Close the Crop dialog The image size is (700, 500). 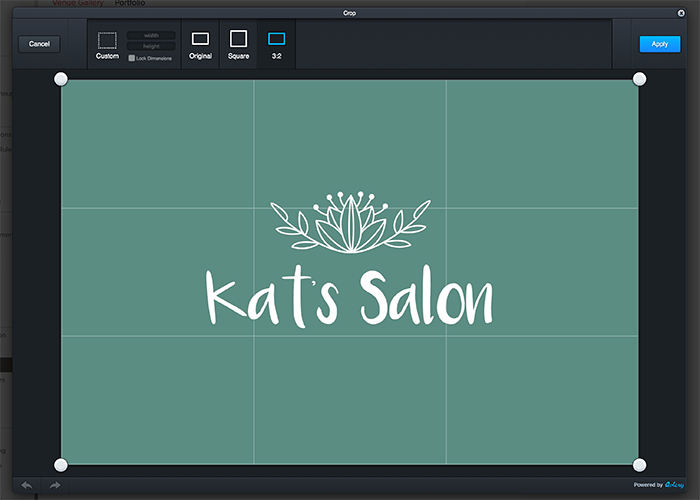pos(681,13)
